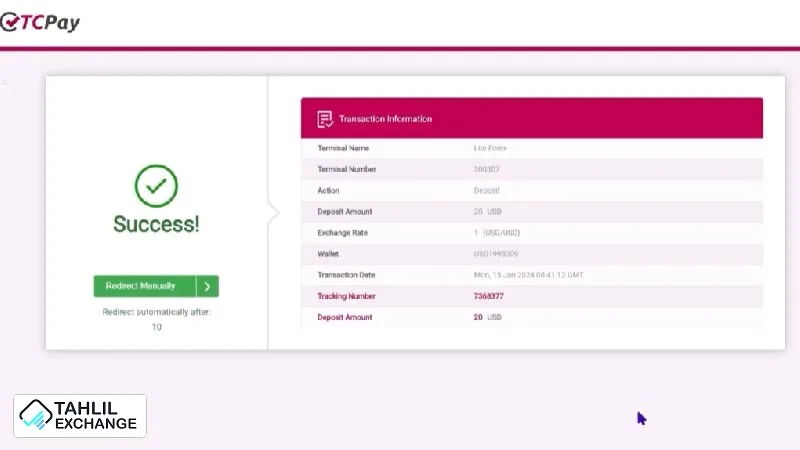Click the Transaction Information panel header
800x450 pixels.
(x=531, y=119)
